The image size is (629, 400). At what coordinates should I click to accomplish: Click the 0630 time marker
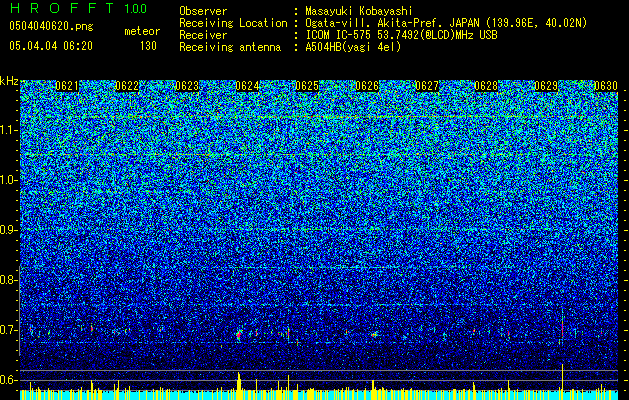[x=606, y=86]
